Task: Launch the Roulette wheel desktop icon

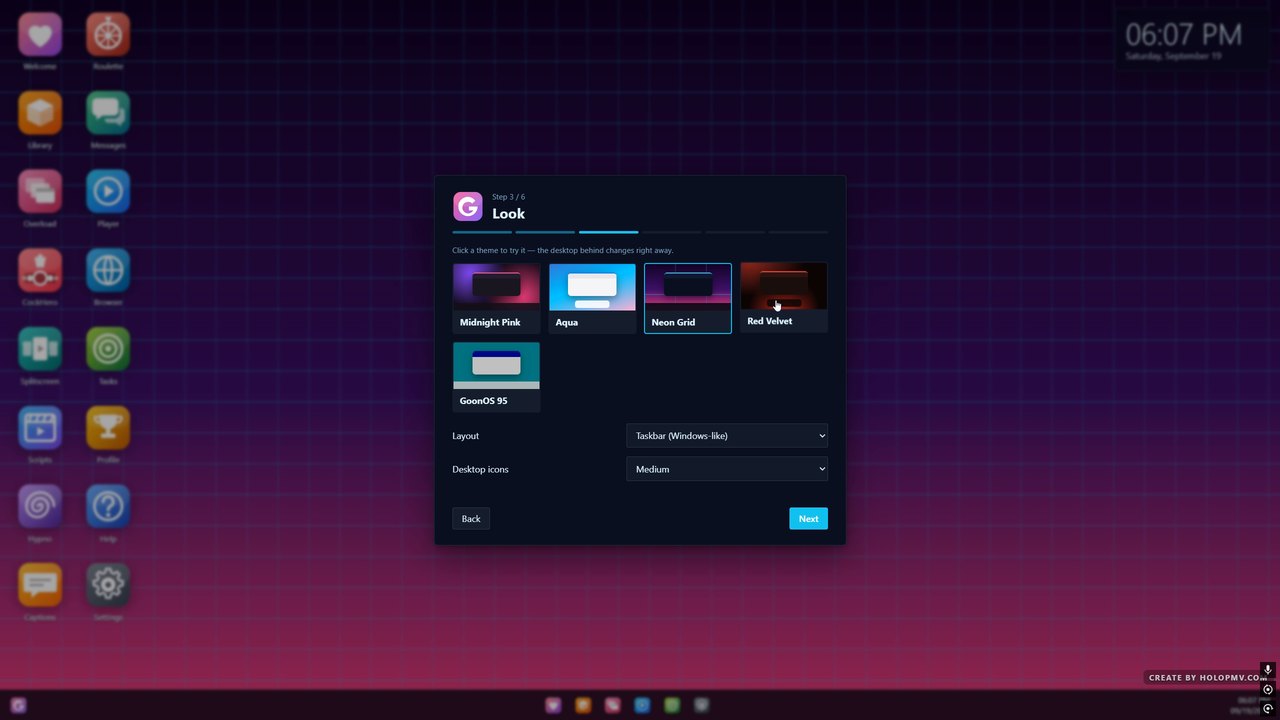Action: click(108, 35)
